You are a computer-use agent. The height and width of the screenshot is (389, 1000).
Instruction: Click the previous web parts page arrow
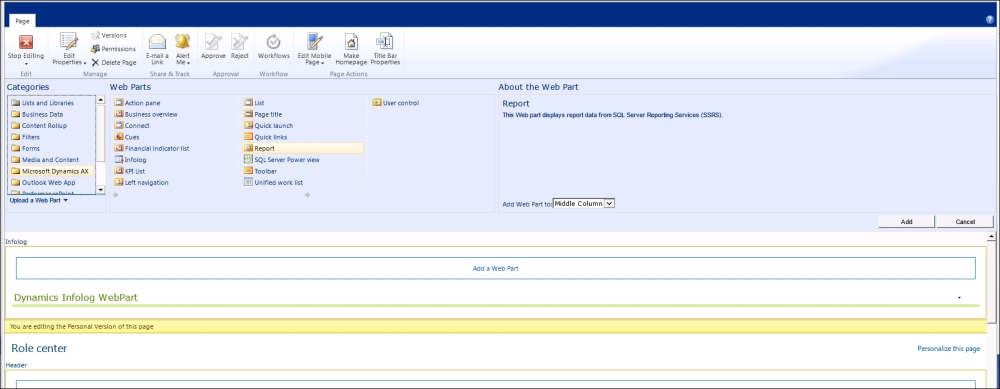coord(115,195)
